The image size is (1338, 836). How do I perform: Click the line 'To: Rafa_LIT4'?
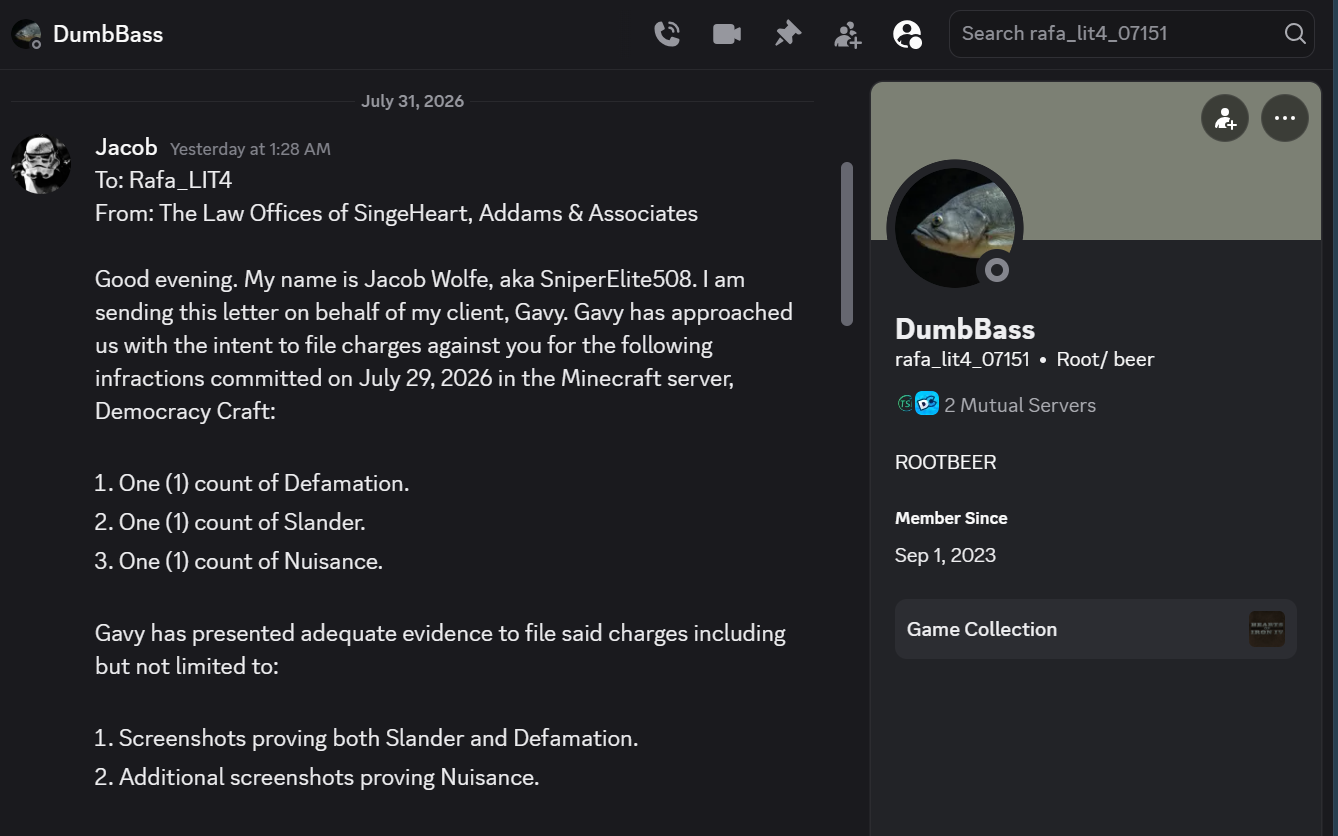(x=164, y=180)
